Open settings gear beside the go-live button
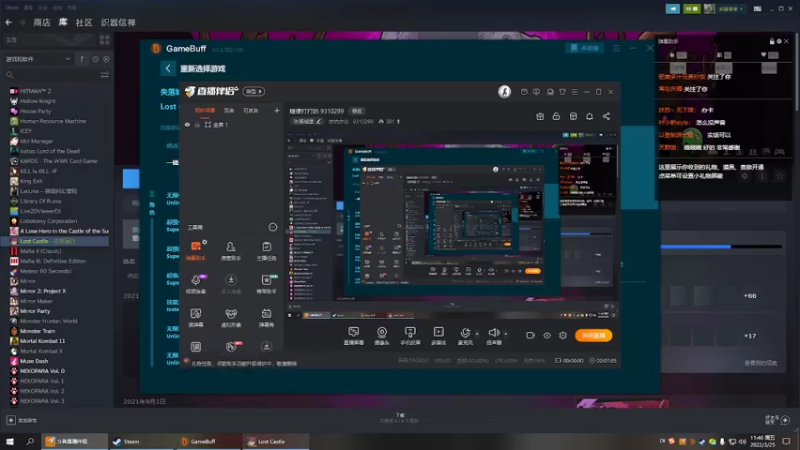 tap(563, 335)
